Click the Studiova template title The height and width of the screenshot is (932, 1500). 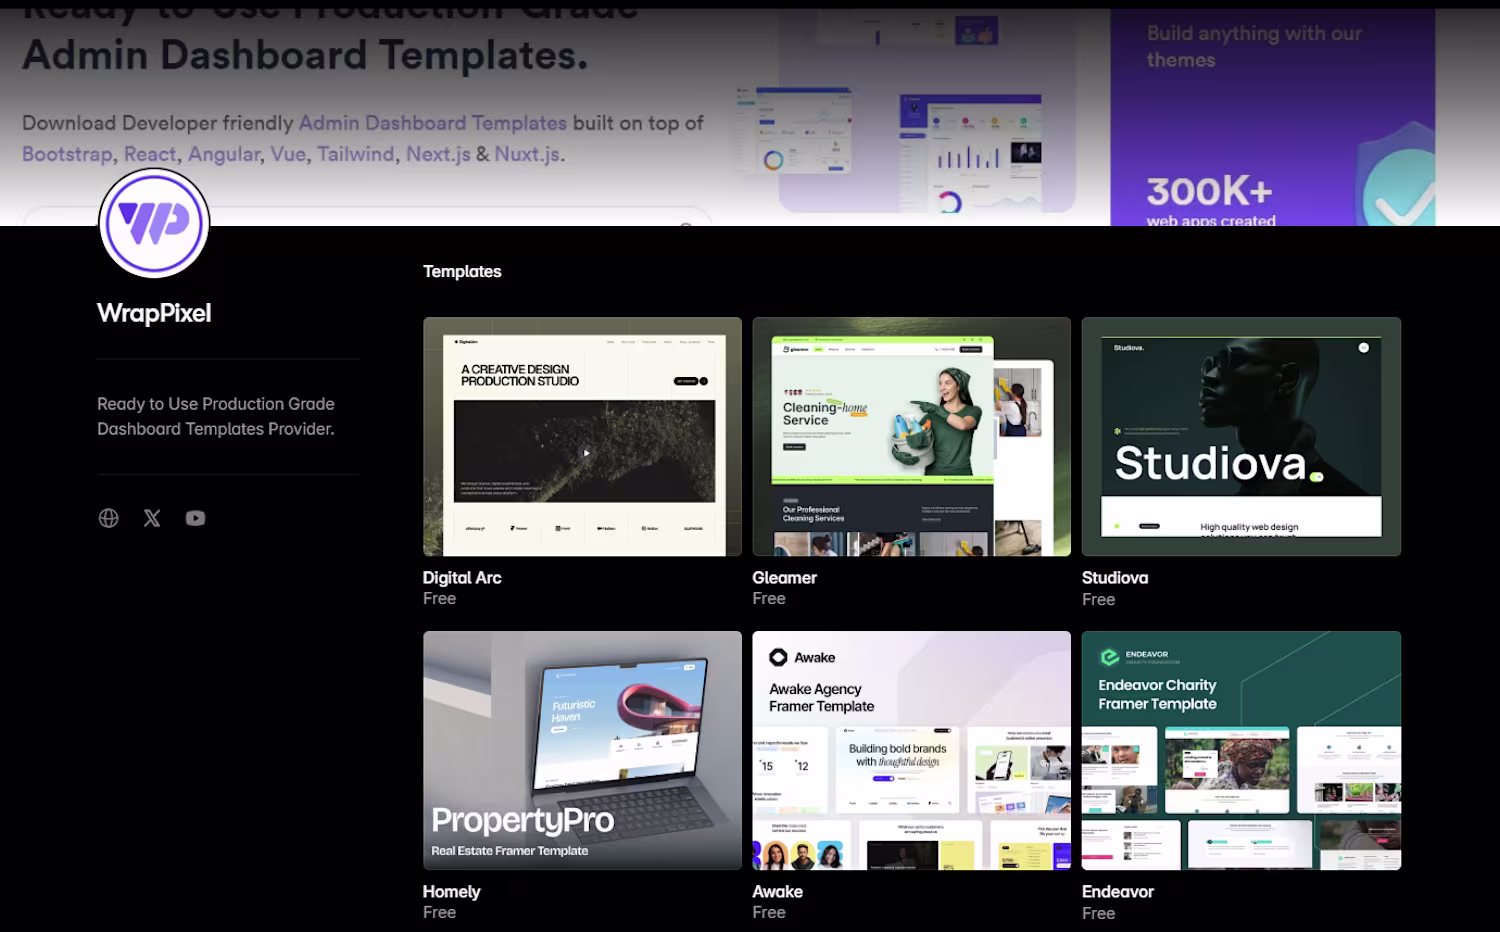[1115, 578]
